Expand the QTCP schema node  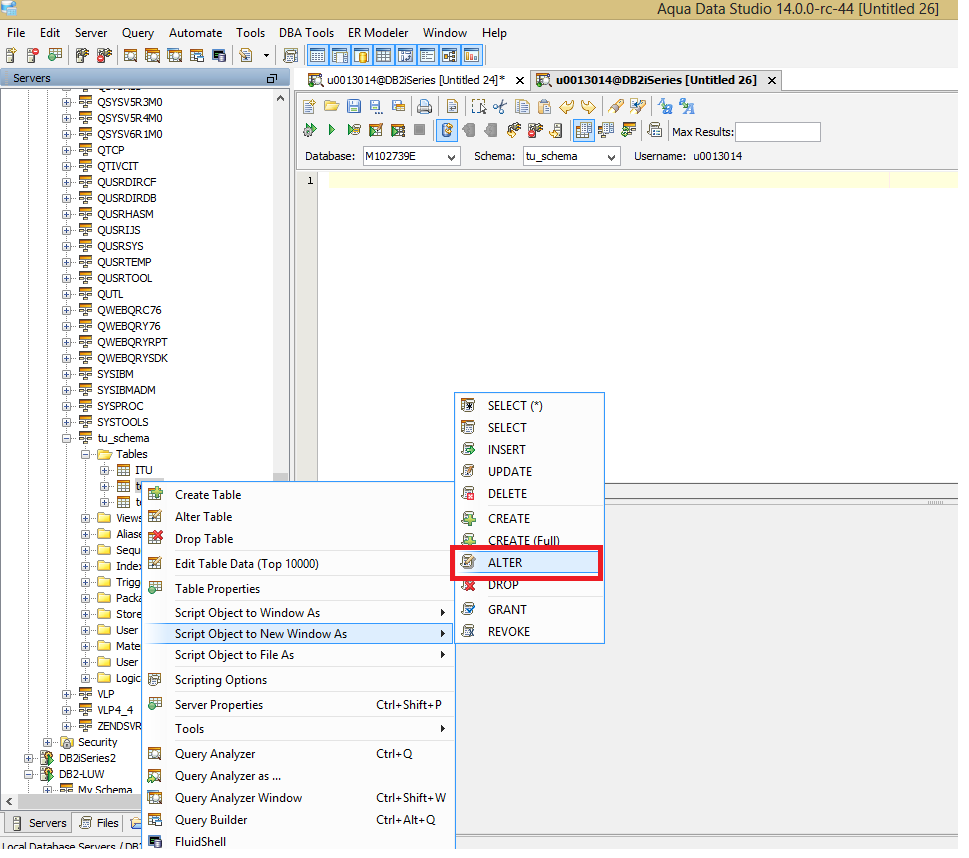pos(66,150)
